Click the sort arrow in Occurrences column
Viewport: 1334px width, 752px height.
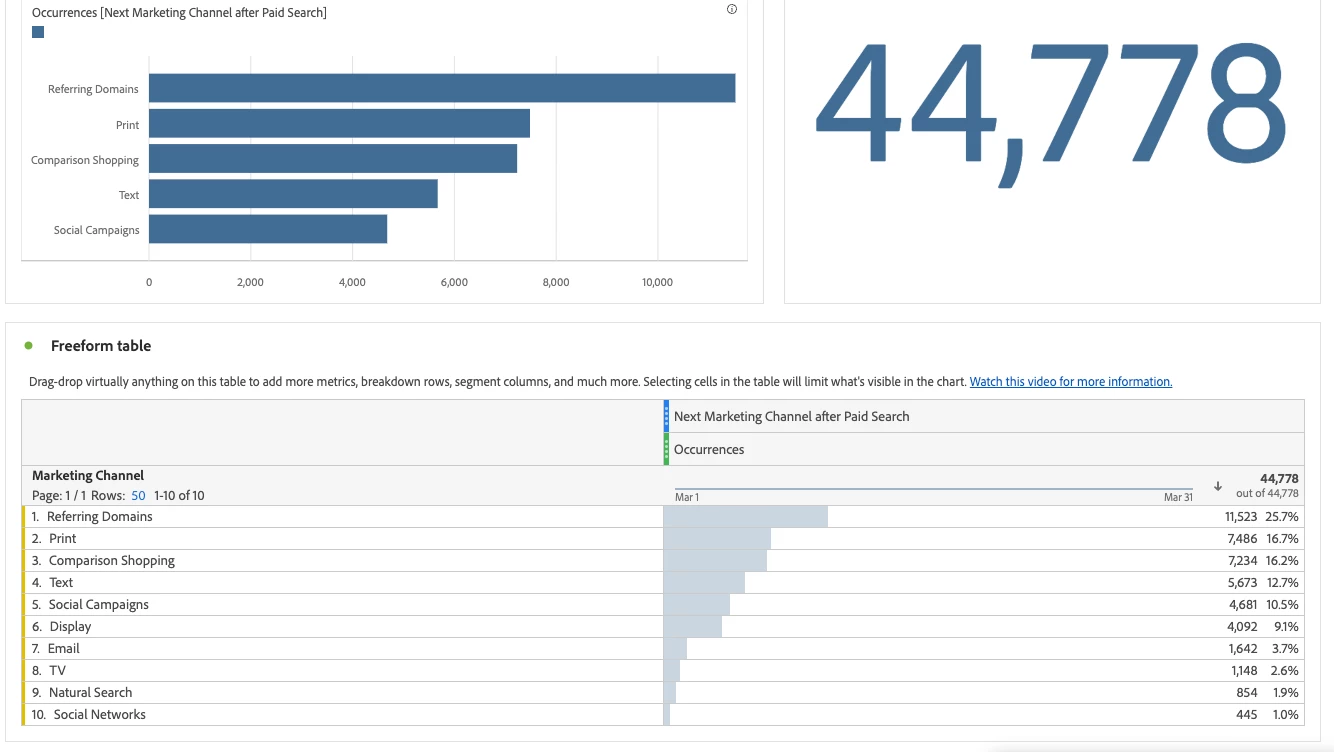1218,486
